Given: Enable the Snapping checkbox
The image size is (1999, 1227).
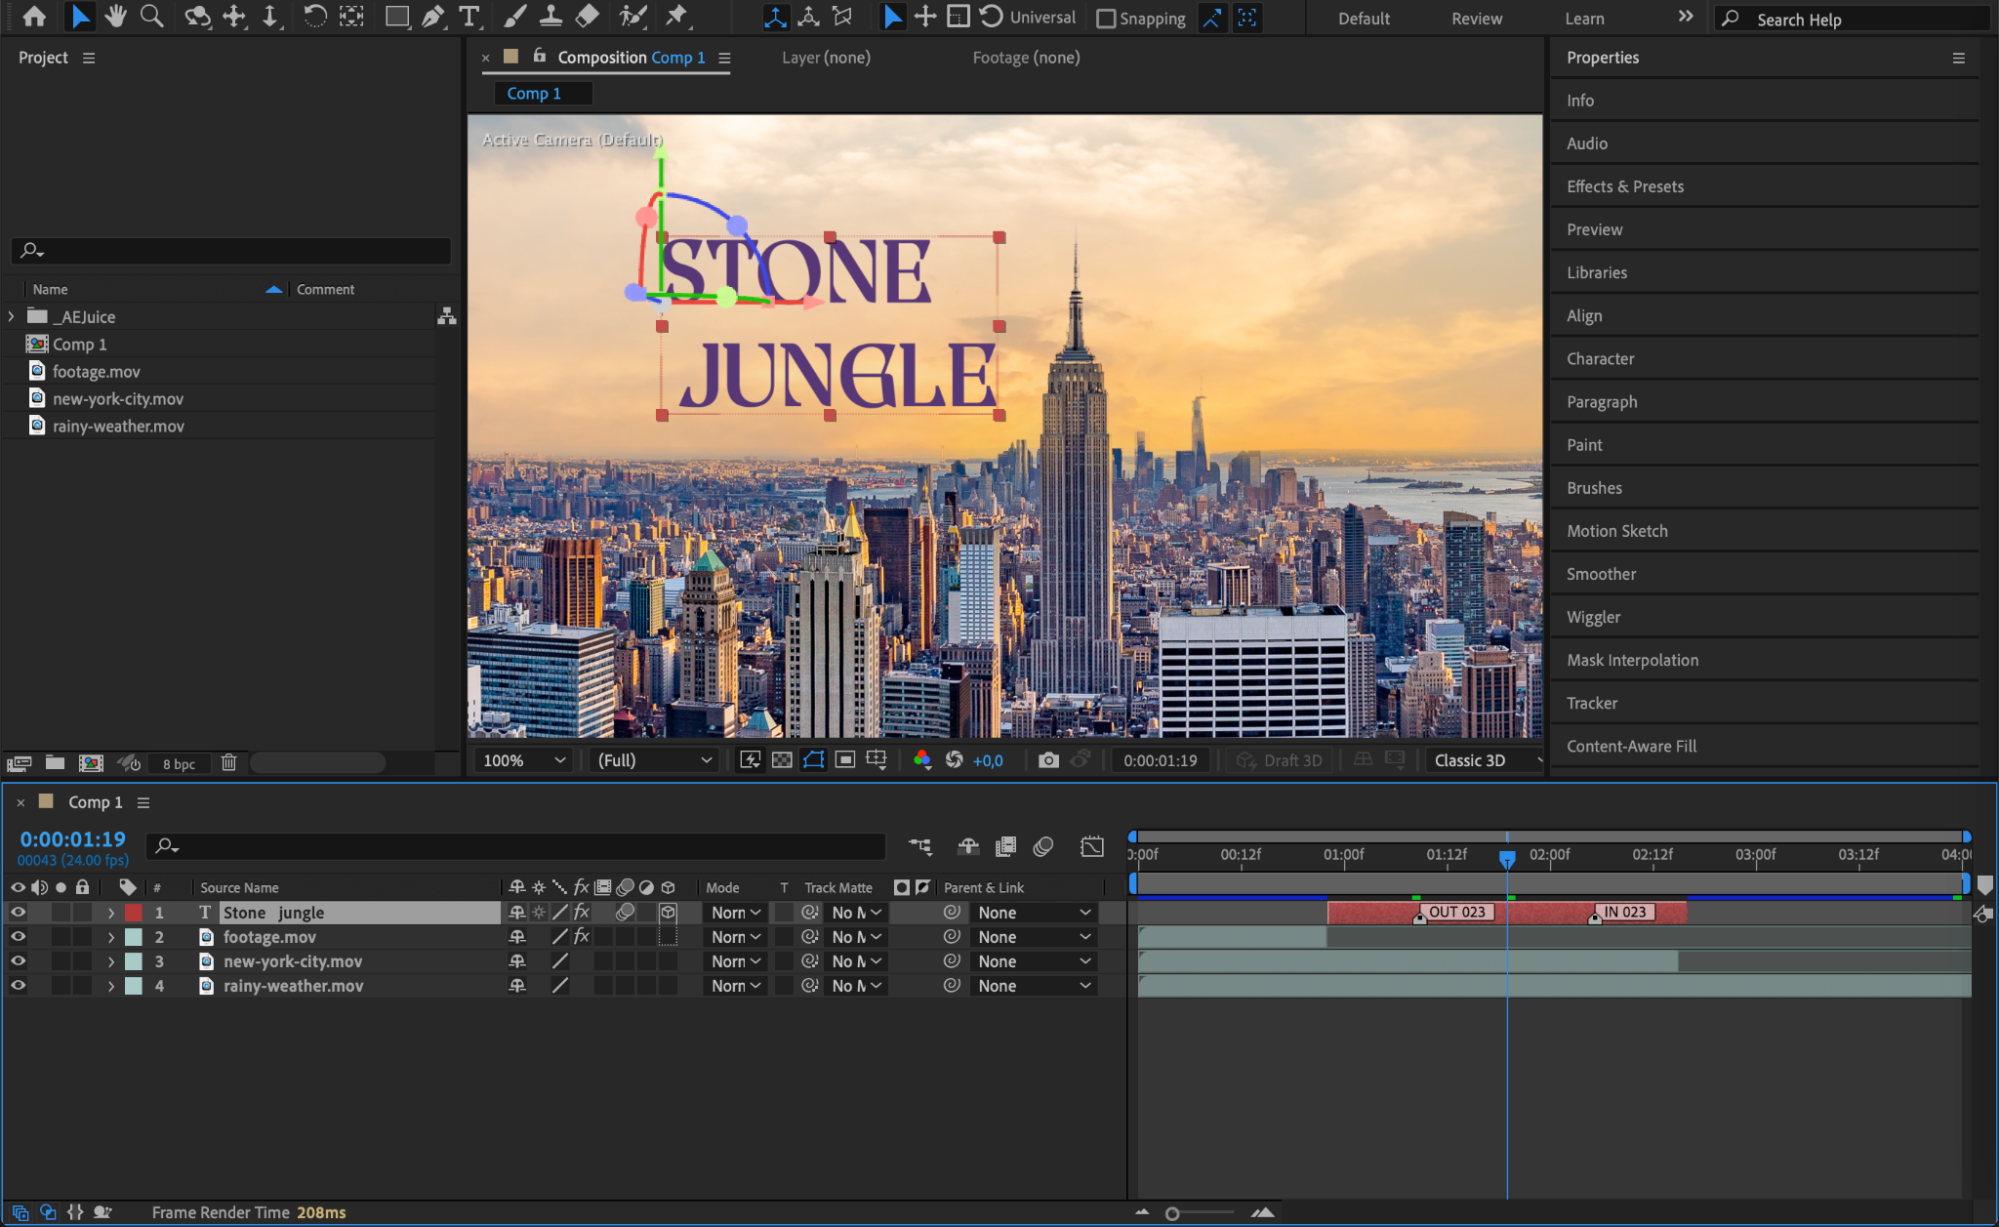Looking at the screenshot, I should click(x=1106, y=18).
